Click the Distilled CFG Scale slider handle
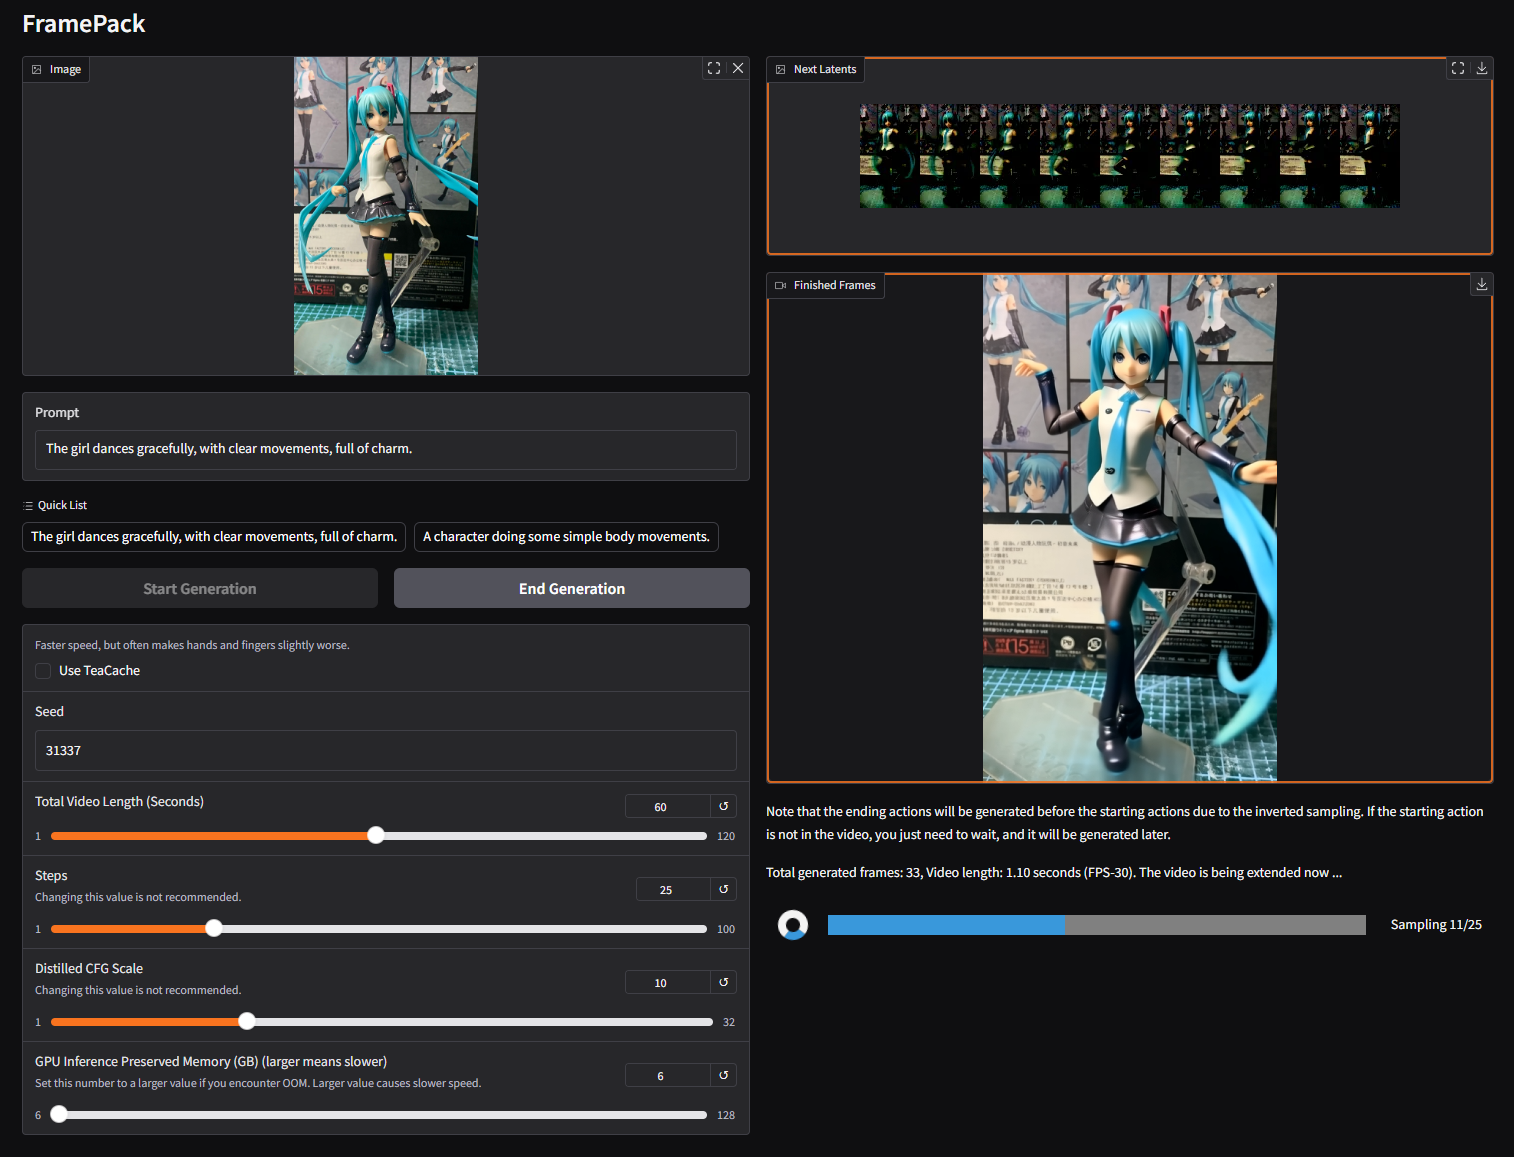Image resolution: width=1514 pixels, height=1157 pixels. point(247,1021)
